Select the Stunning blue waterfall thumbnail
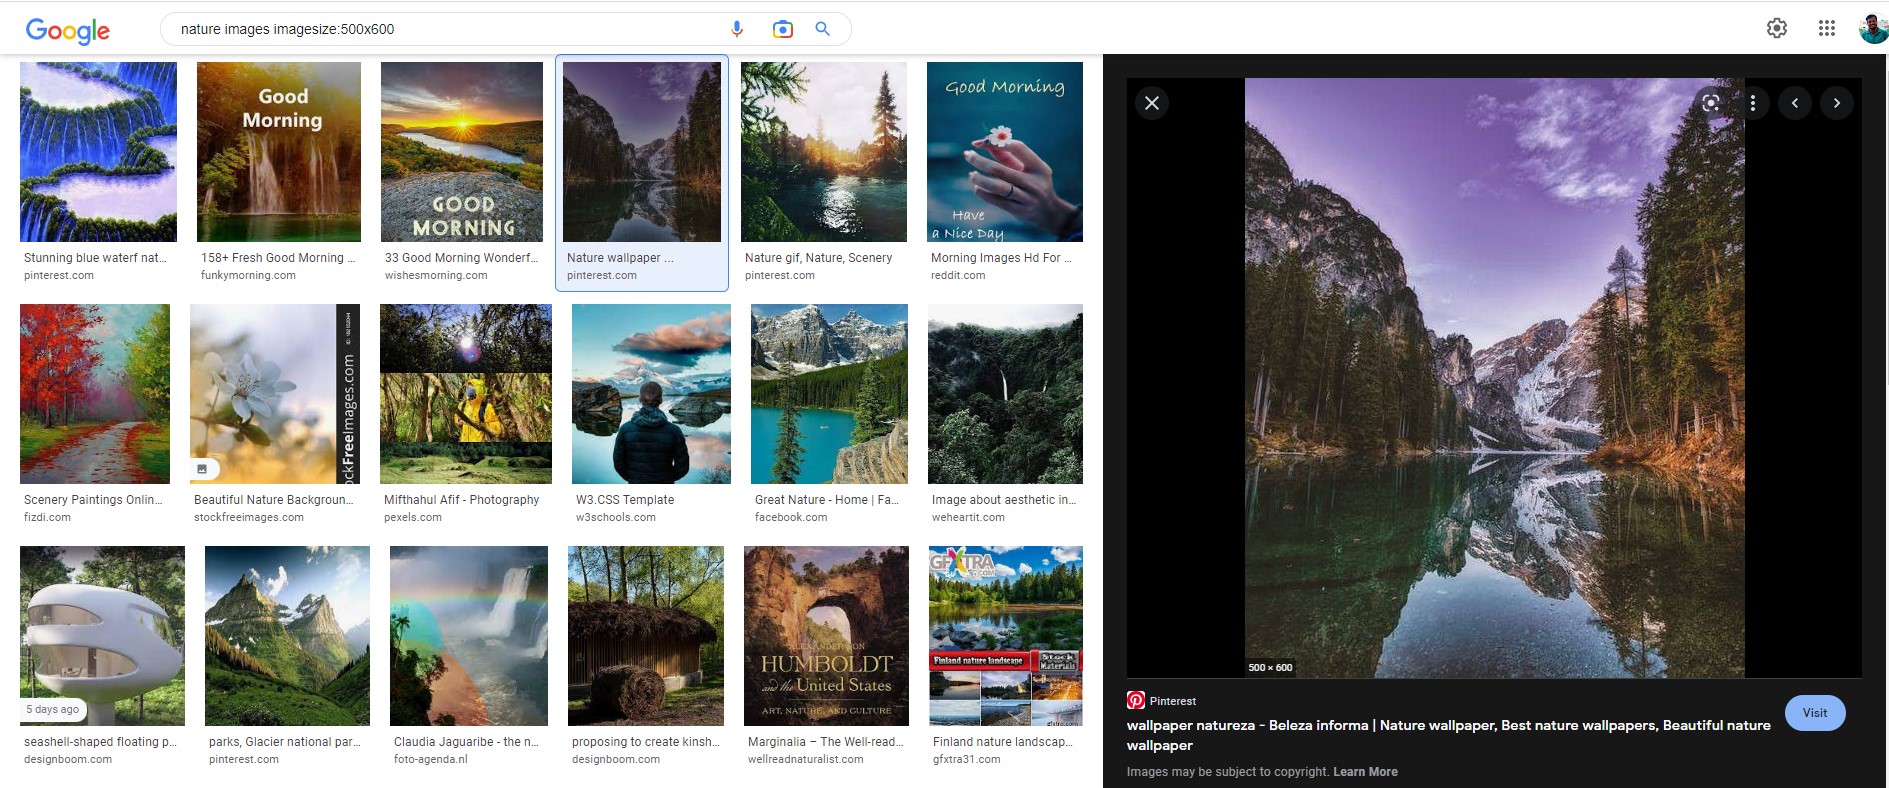1889x788 pixels. click(98, 152)
